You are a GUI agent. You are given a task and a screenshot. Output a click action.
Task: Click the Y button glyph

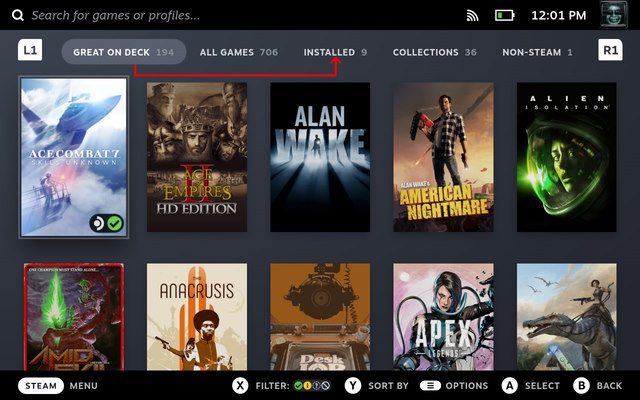[x=353, y=386]
